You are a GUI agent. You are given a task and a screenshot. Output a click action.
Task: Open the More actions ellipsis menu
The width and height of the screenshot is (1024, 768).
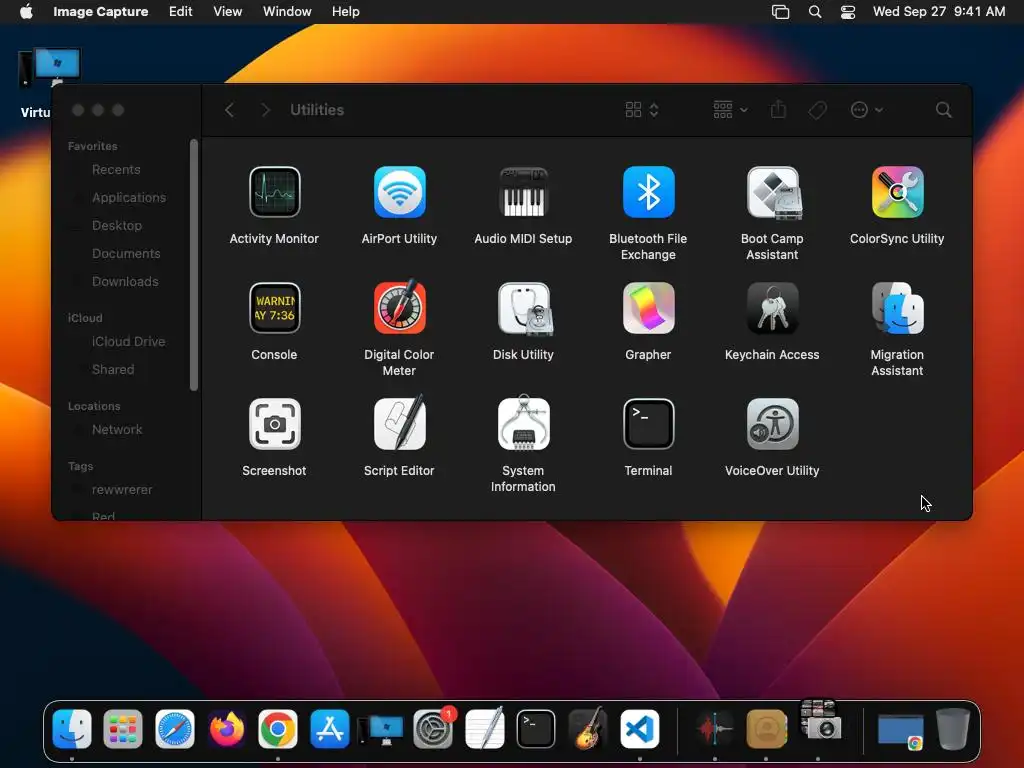(x=867, y=110)
